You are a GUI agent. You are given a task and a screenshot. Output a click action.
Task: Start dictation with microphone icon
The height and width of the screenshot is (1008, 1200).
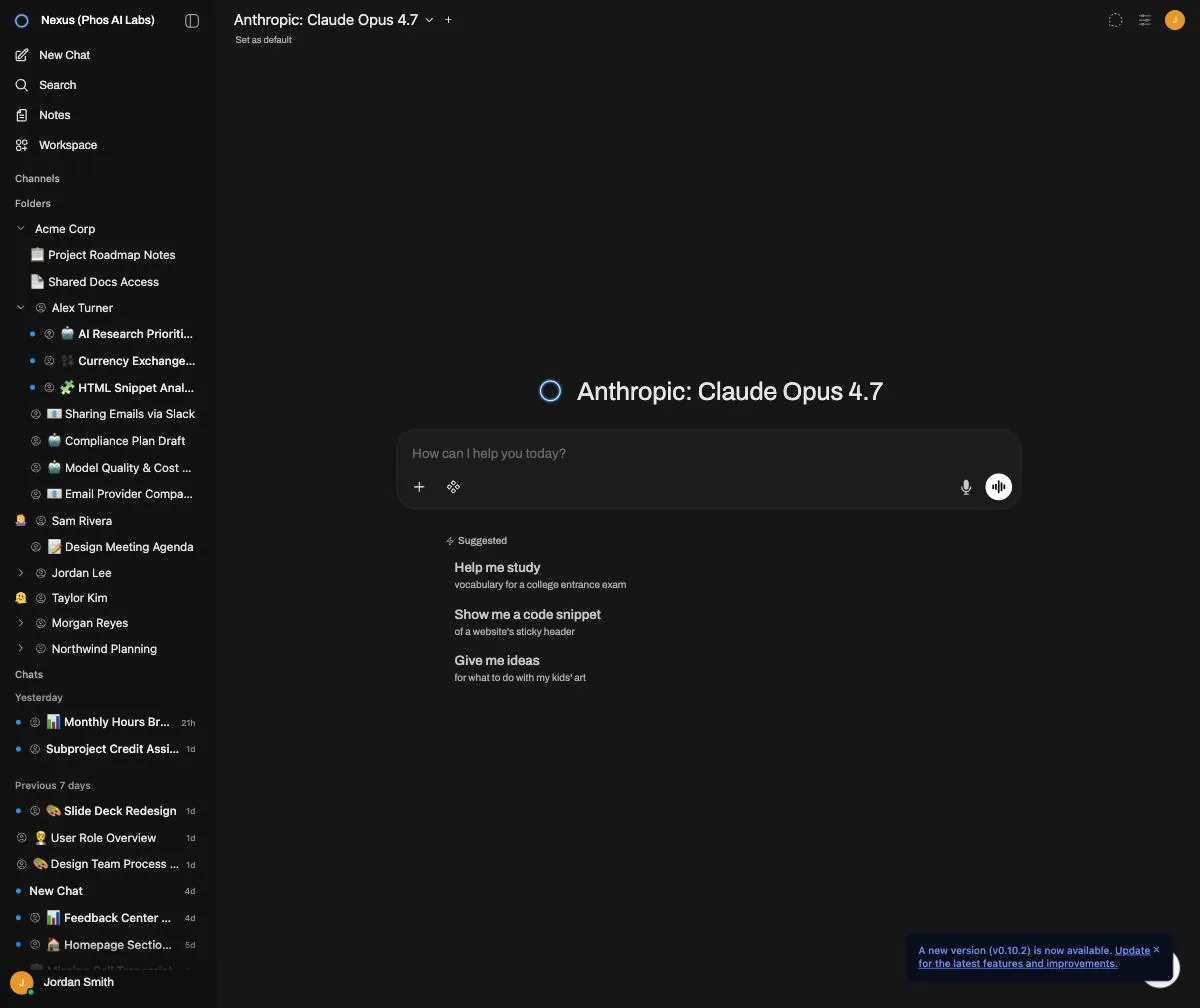click(966, 487)
